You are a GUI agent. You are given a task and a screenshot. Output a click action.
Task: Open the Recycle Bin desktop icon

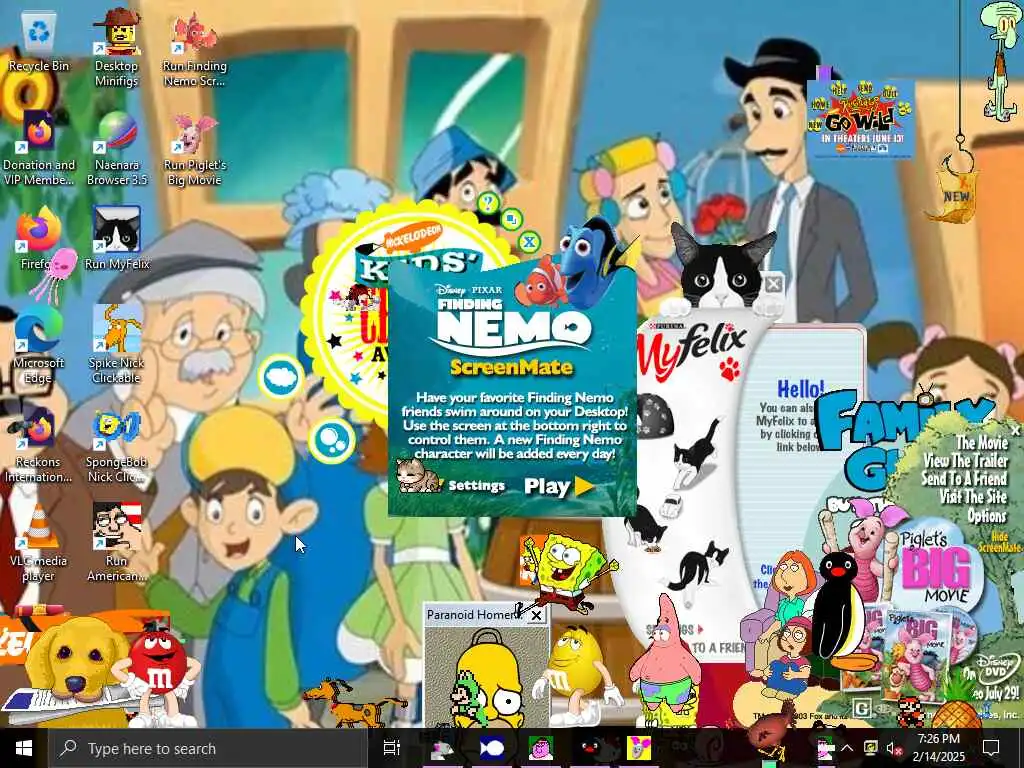point(39,42)
